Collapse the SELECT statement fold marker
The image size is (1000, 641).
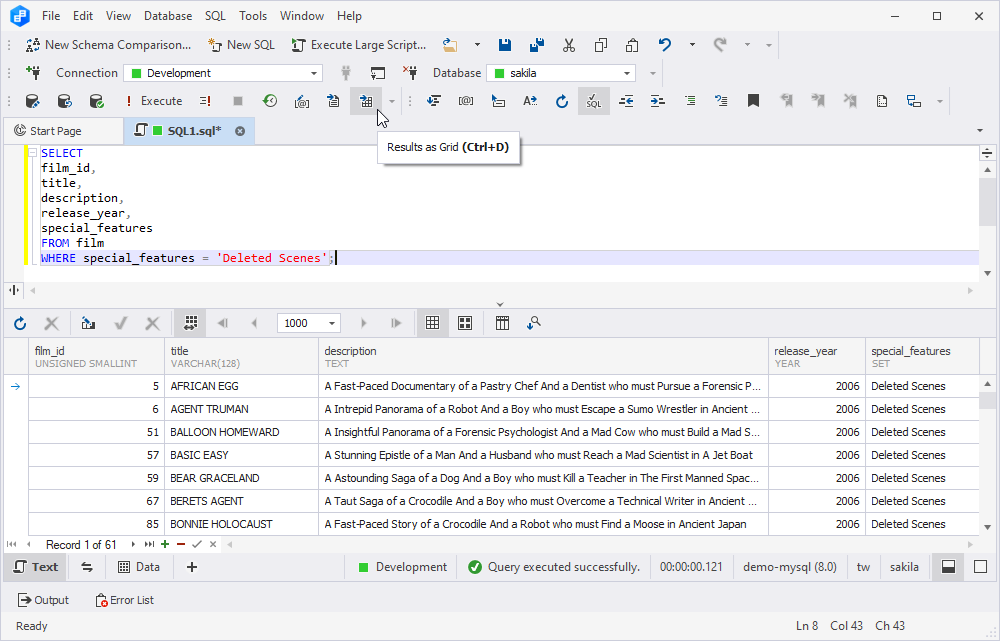[33, 153]
